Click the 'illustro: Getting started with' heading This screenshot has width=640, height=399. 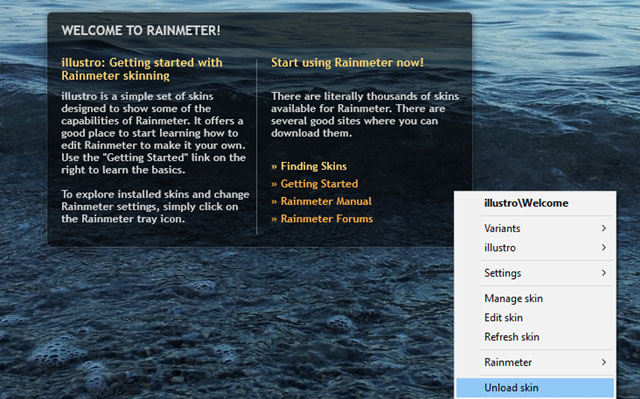(x=142, y=62)
